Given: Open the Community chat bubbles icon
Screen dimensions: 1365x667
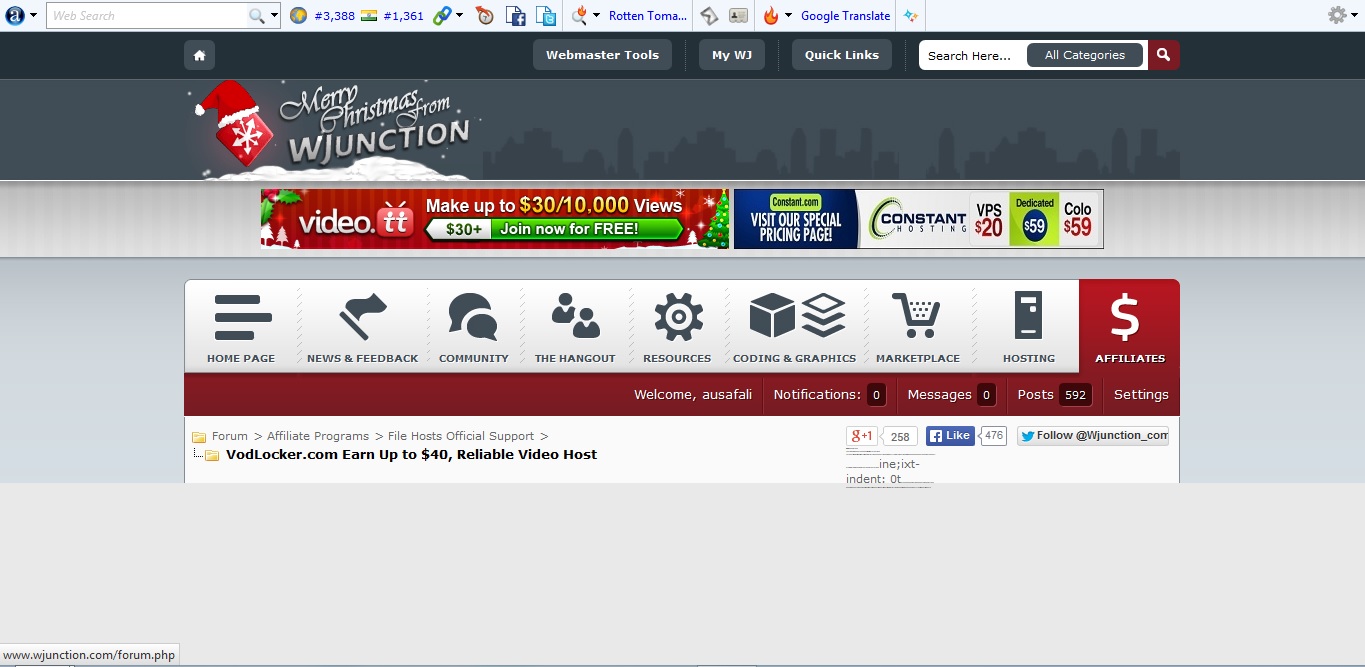Looking at the screenshot, I should pyautogui.click(x=473, y=318).
